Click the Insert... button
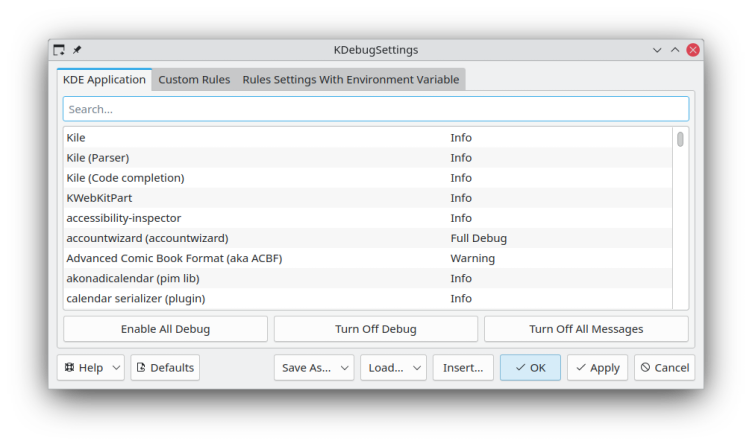Screen dimensions: 752x446 pyautogui.click(x=464, y=368)
